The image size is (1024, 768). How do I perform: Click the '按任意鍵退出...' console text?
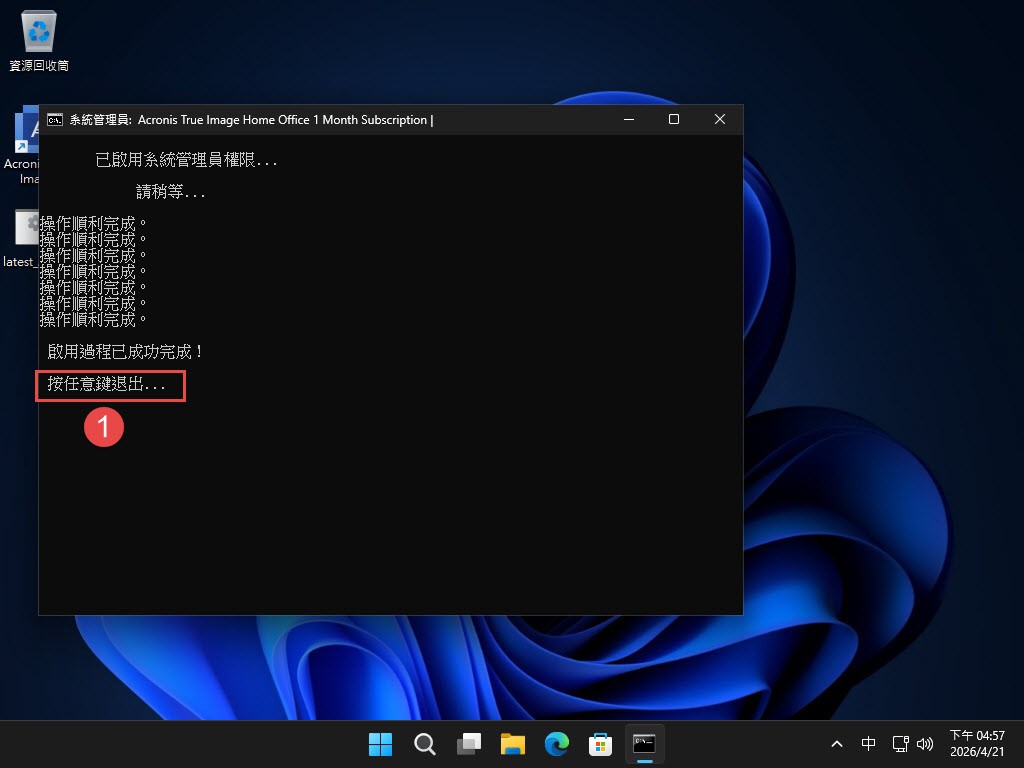click(x=107, y=384)
